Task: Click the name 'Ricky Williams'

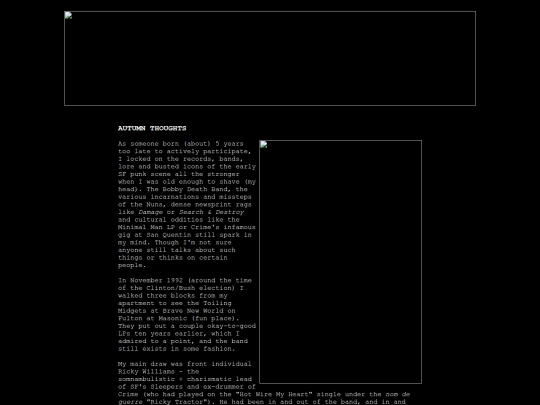Action: click(x=146, y=371)
